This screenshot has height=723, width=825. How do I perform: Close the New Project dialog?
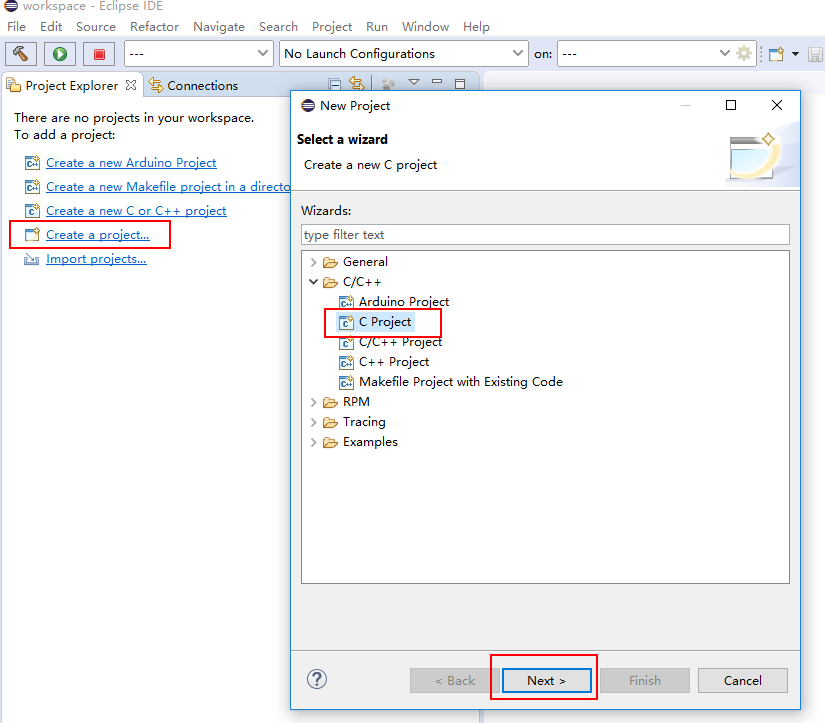tap(777, 105)
